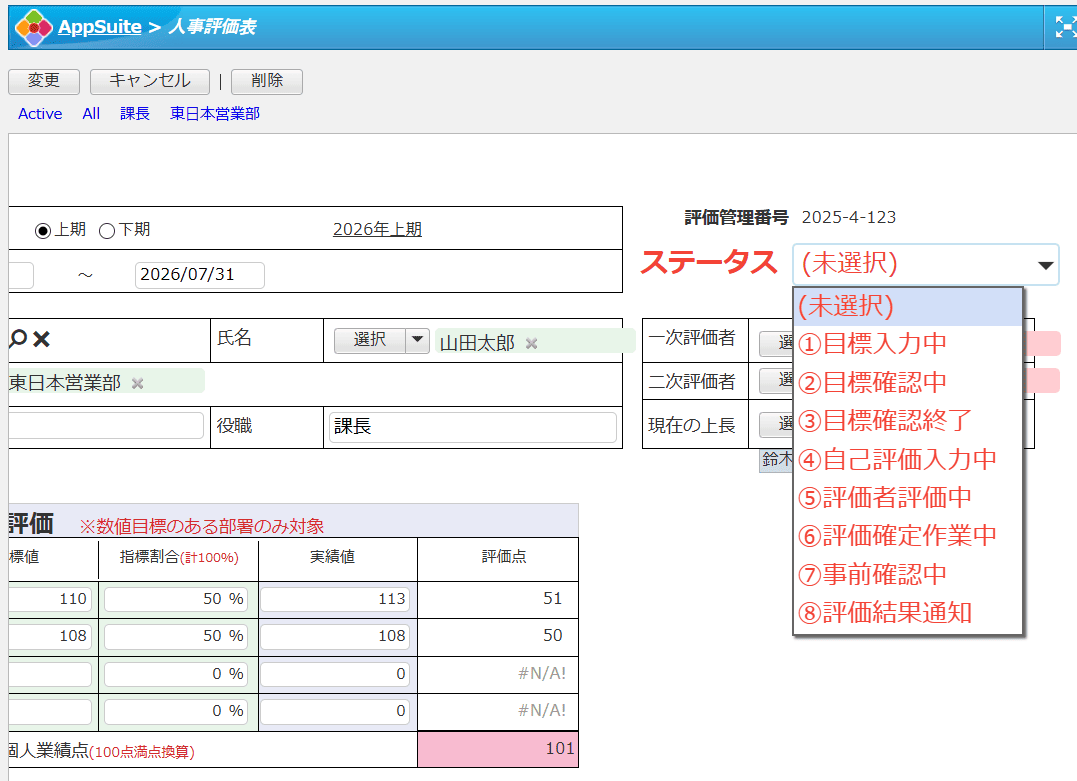1077x781 pixels.
Task: Click the end date field 2026/07/31
Action: (199, 275)
